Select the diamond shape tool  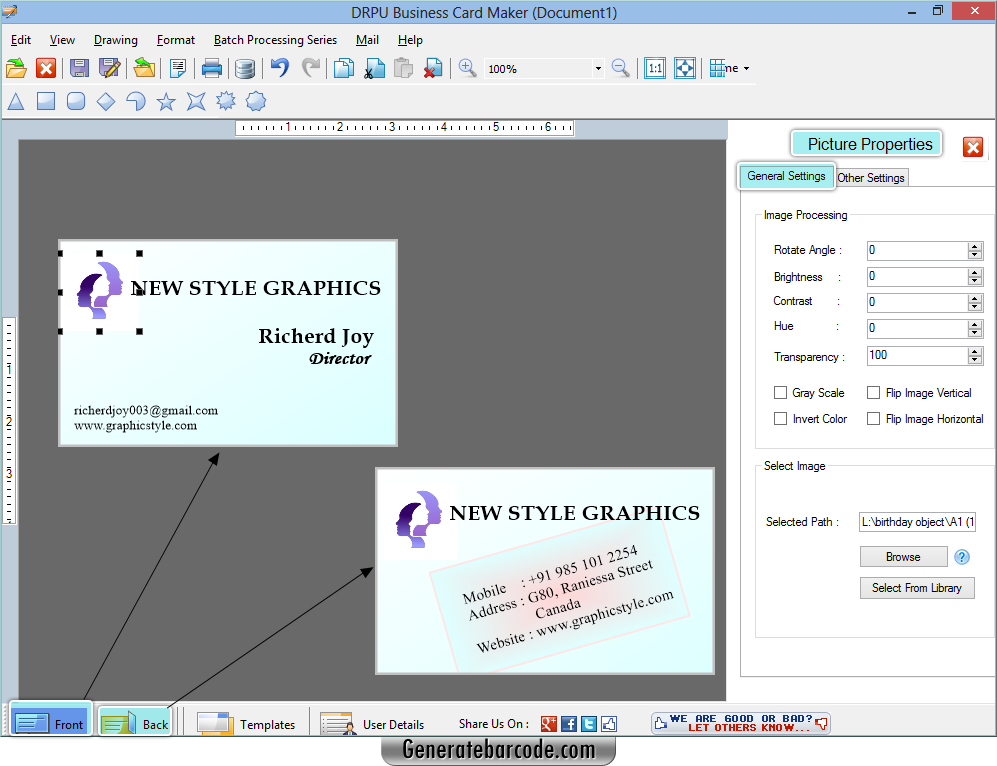(x=106, y=101)
